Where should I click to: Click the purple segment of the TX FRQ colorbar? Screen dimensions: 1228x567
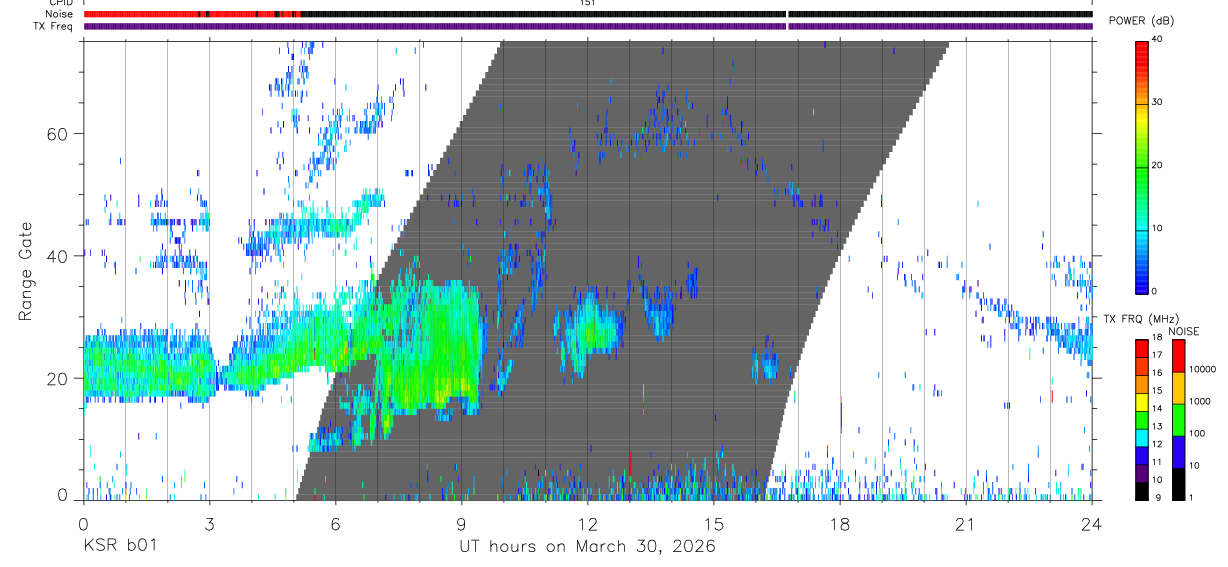(x=1142, y=473)
